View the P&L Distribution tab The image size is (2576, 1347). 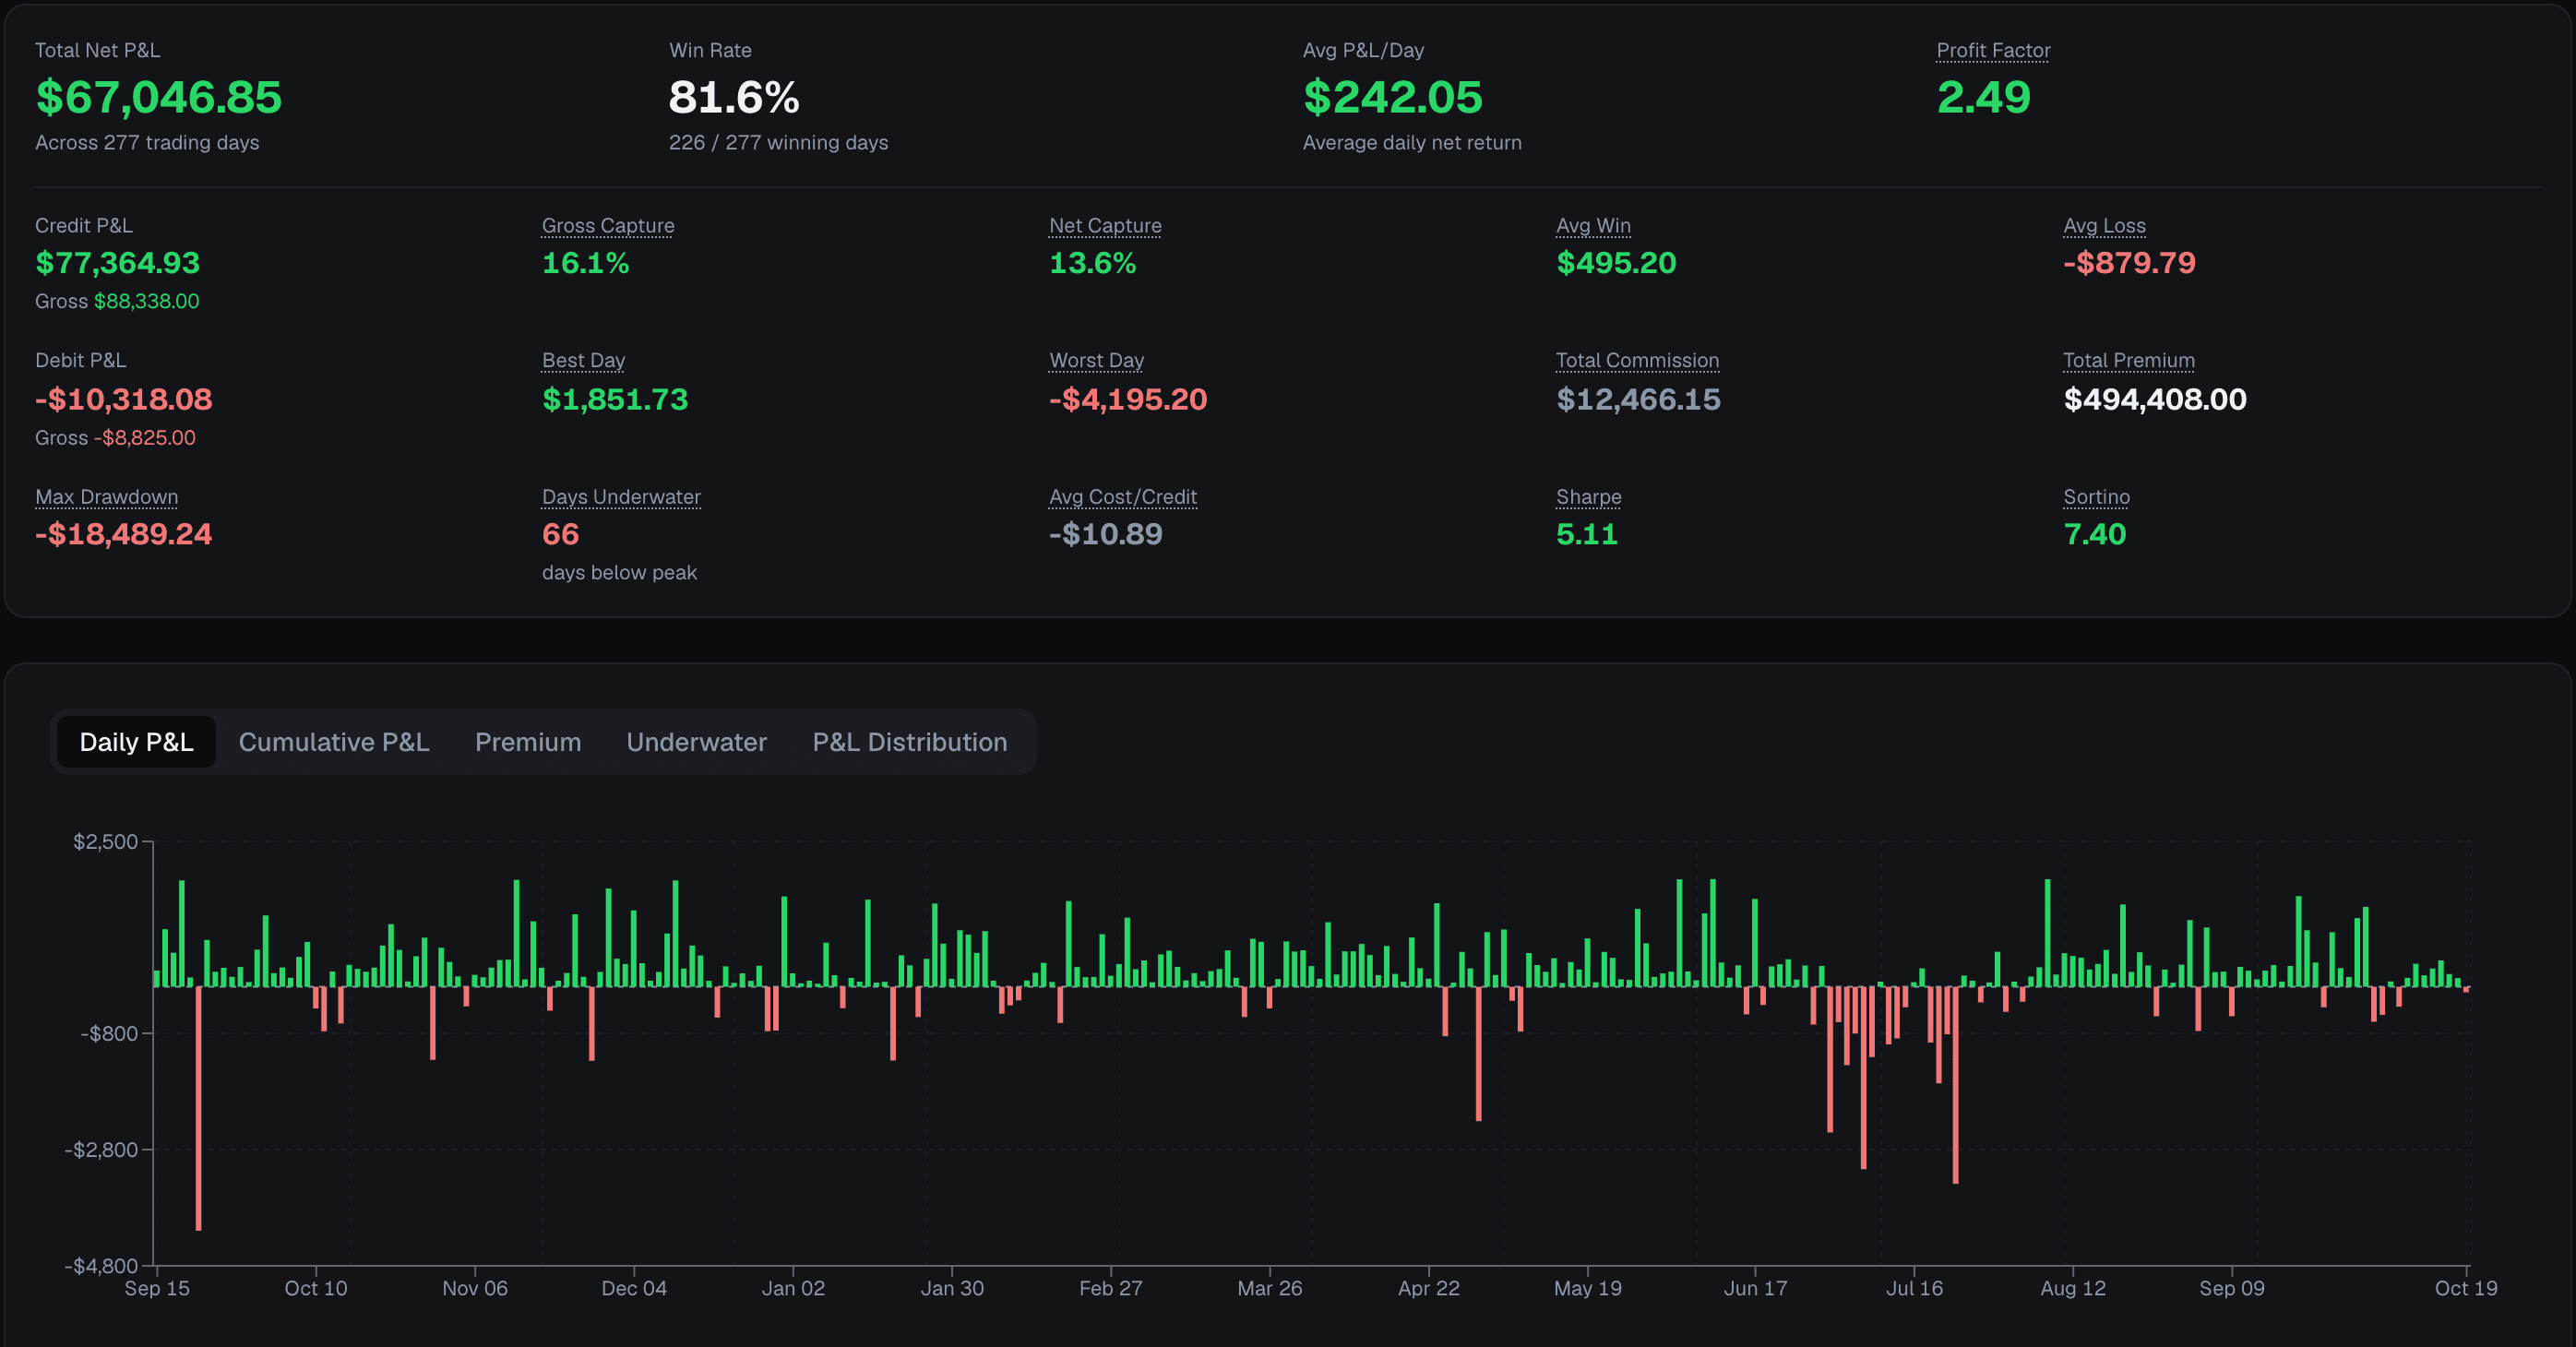910,742
